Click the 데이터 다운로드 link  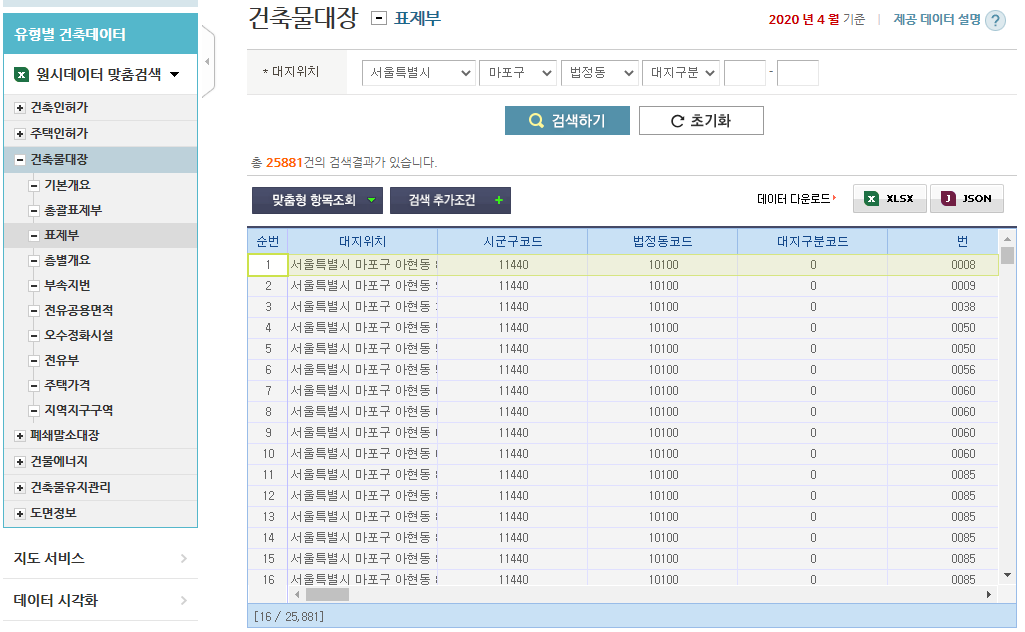tap(793, 198)
